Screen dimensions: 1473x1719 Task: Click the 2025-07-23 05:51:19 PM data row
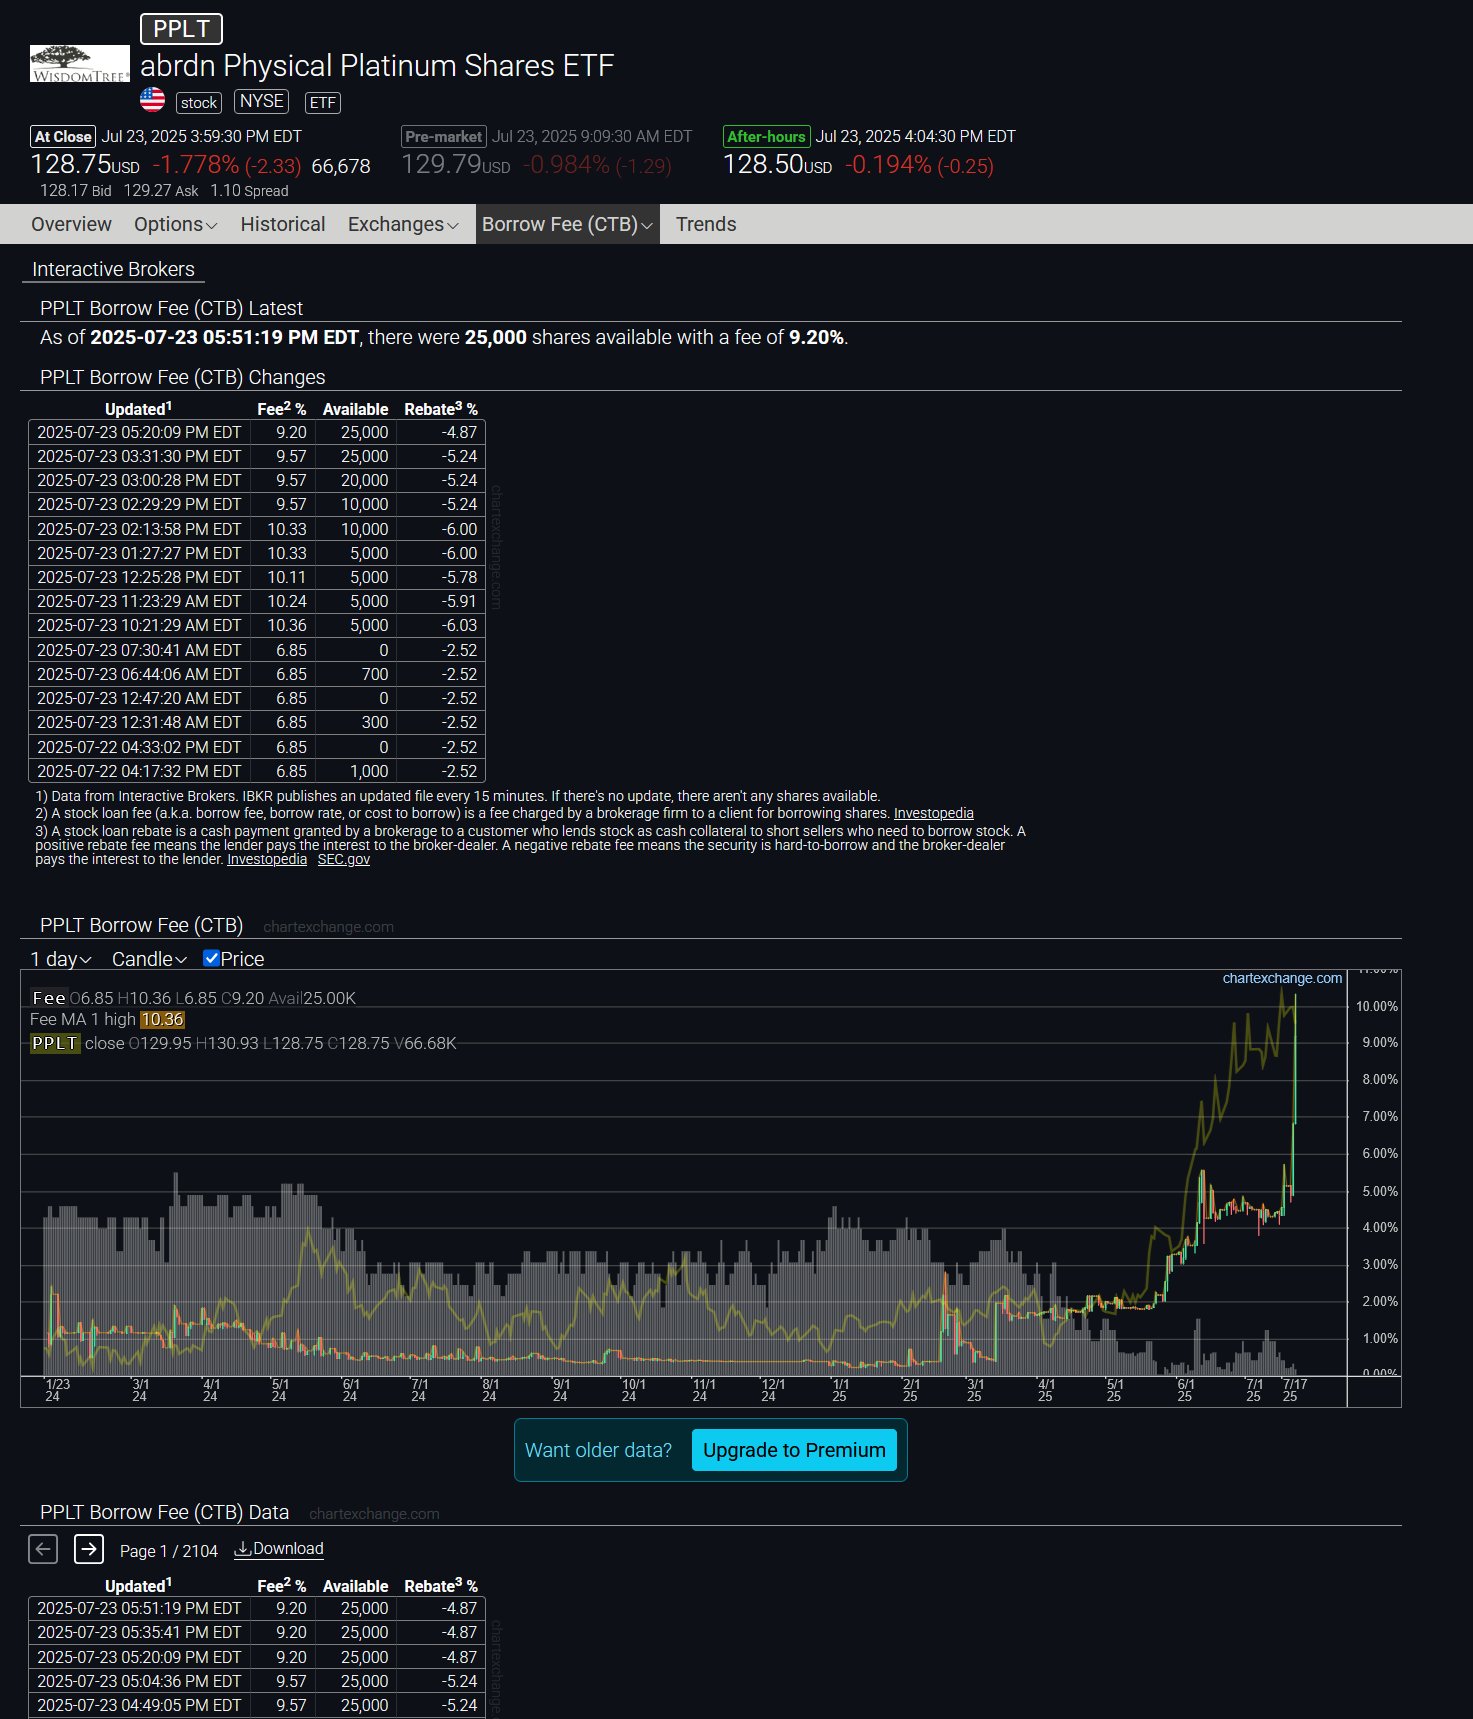pos(257,1608)
